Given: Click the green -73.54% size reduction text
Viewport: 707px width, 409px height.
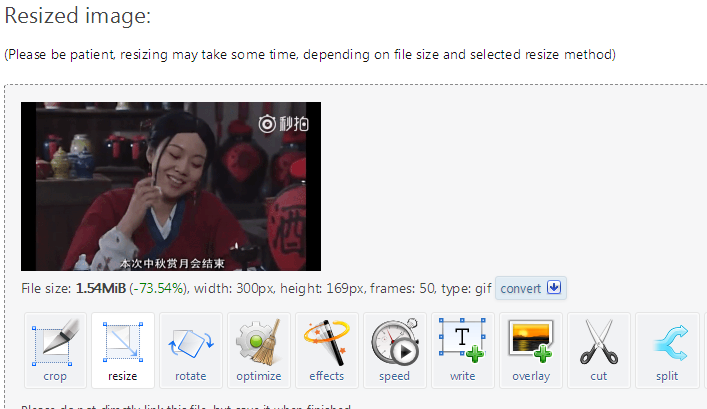Looking at the screenshot, I should [x=158, y=288].
